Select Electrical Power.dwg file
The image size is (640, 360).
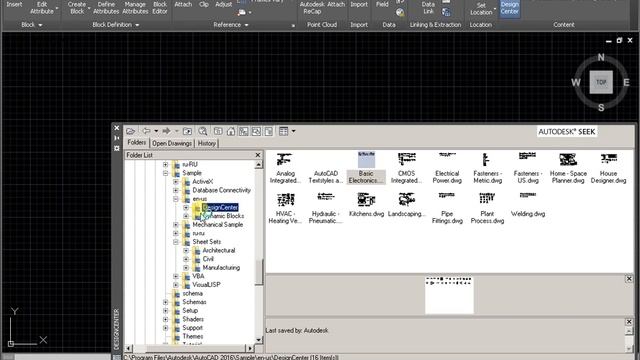click(447, 168)
